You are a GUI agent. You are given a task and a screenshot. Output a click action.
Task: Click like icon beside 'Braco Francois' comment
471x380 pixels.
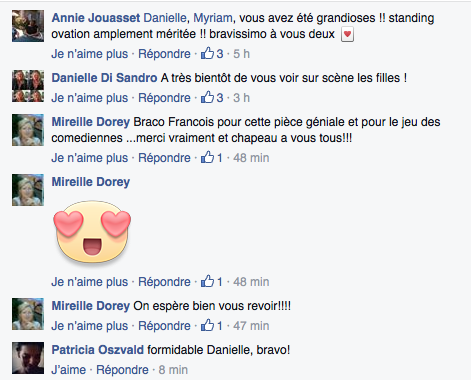(207, 157)
